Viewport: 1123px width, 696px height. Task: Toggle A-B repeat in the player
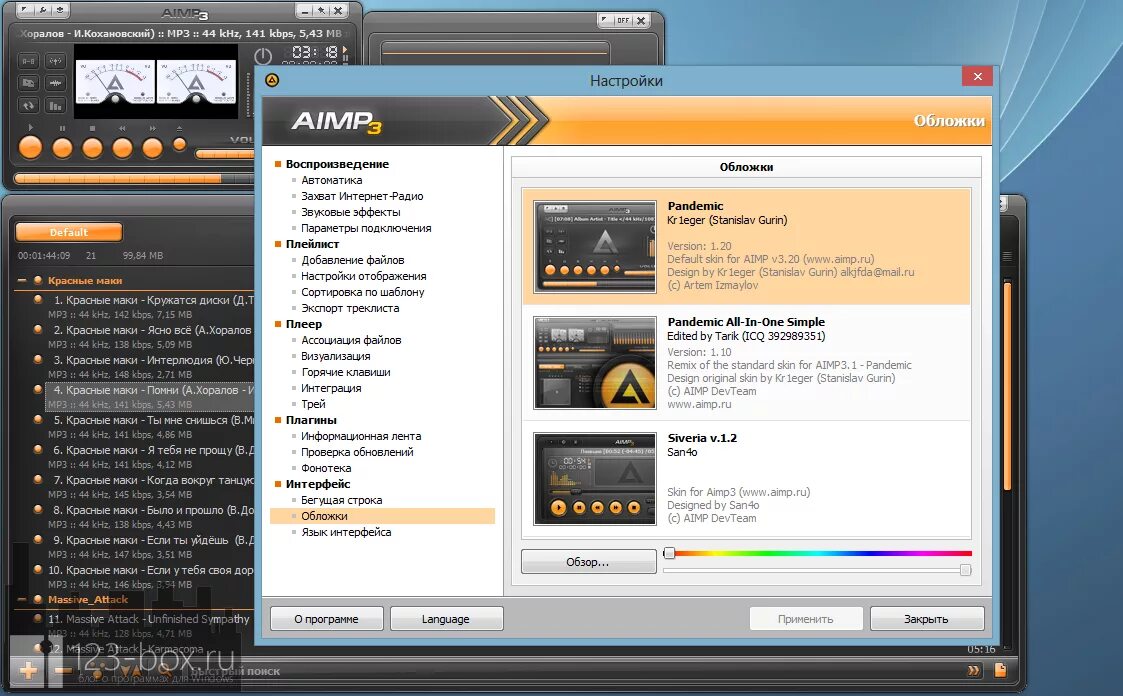pos(29,62)
